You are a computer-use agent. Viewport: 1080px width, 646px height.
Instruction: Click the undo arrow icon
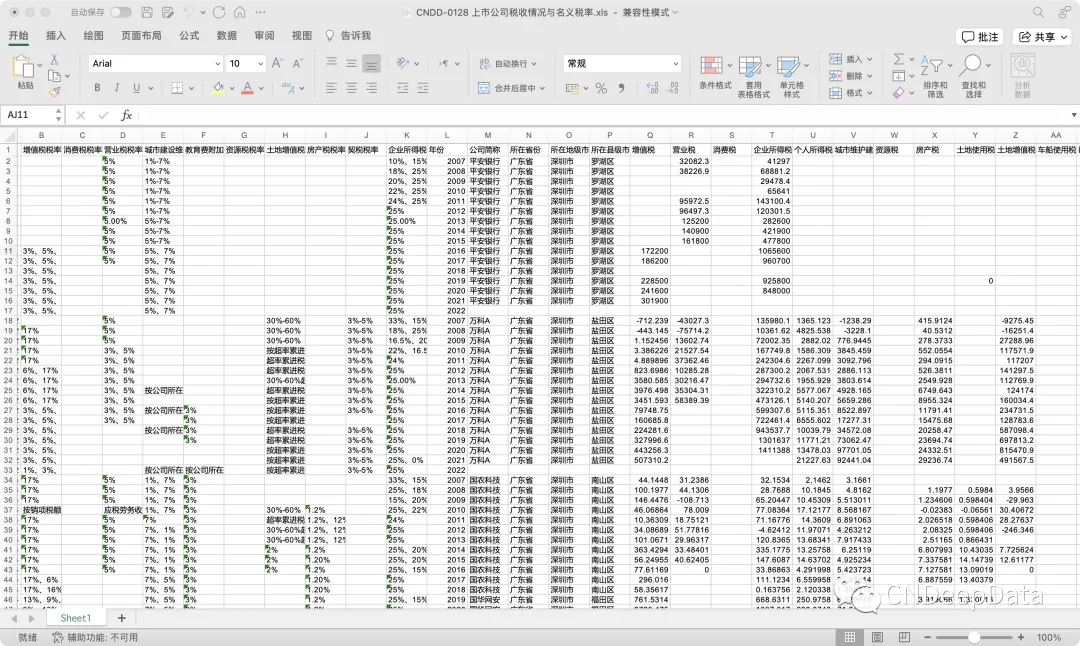(189, 12)
